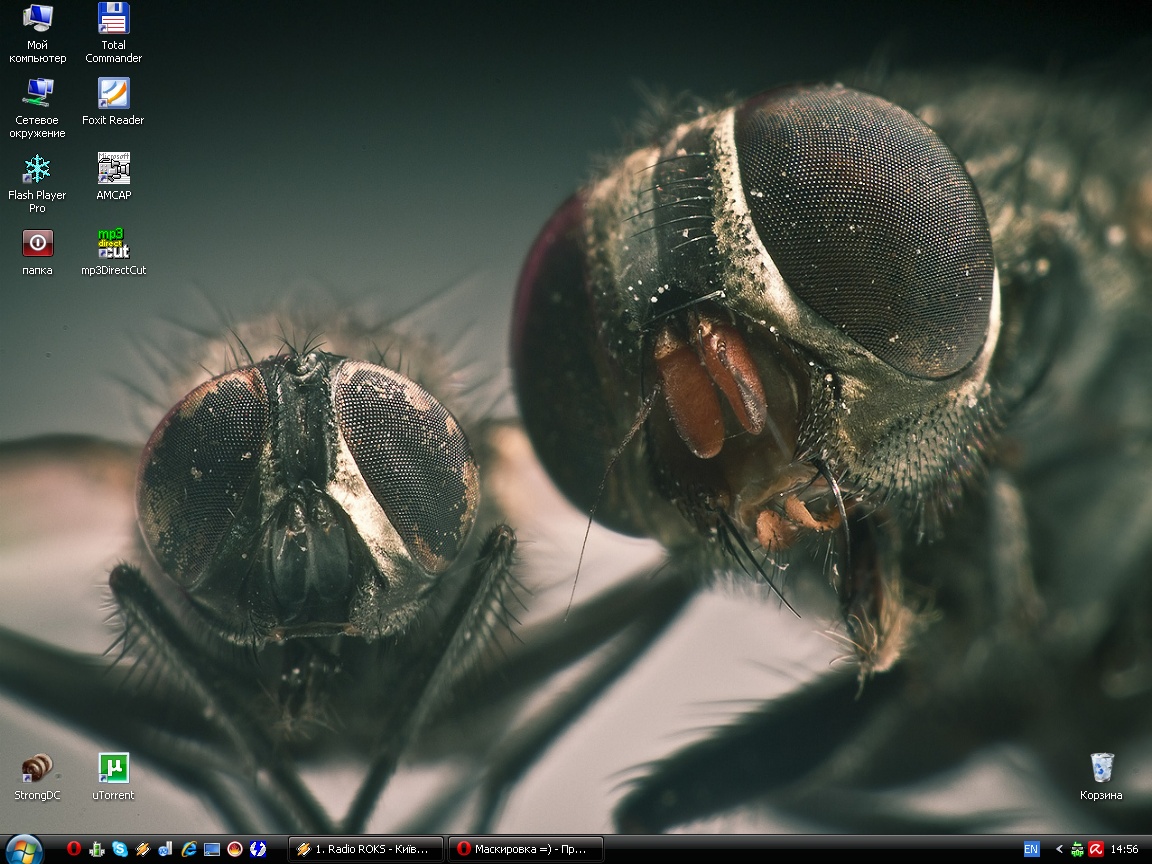This screenshot has width=1152, height=864.
Task: Expand hidden system tray icons arrow
Action: pyautogui.click(x=1059, y=849)
